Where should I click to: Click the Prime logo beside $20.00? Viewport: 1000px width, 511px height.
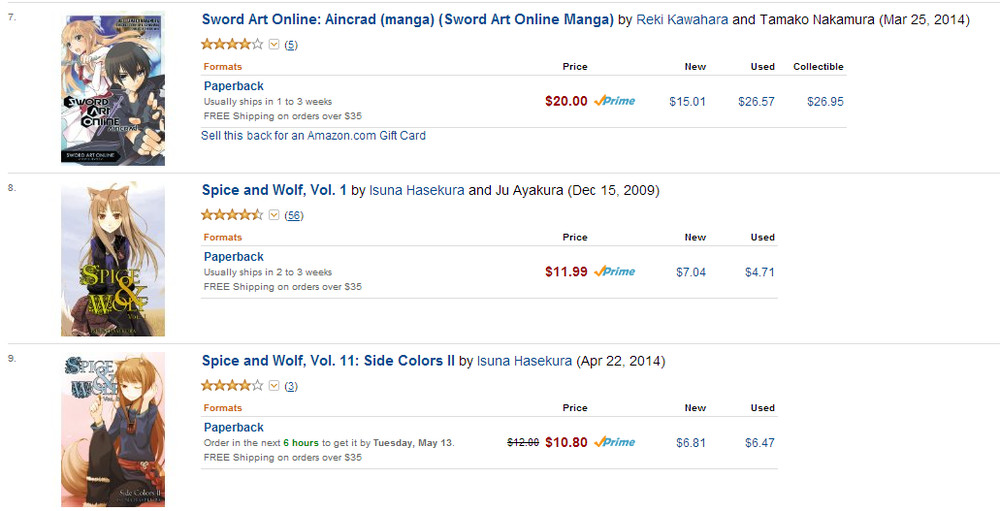point(615,101)
